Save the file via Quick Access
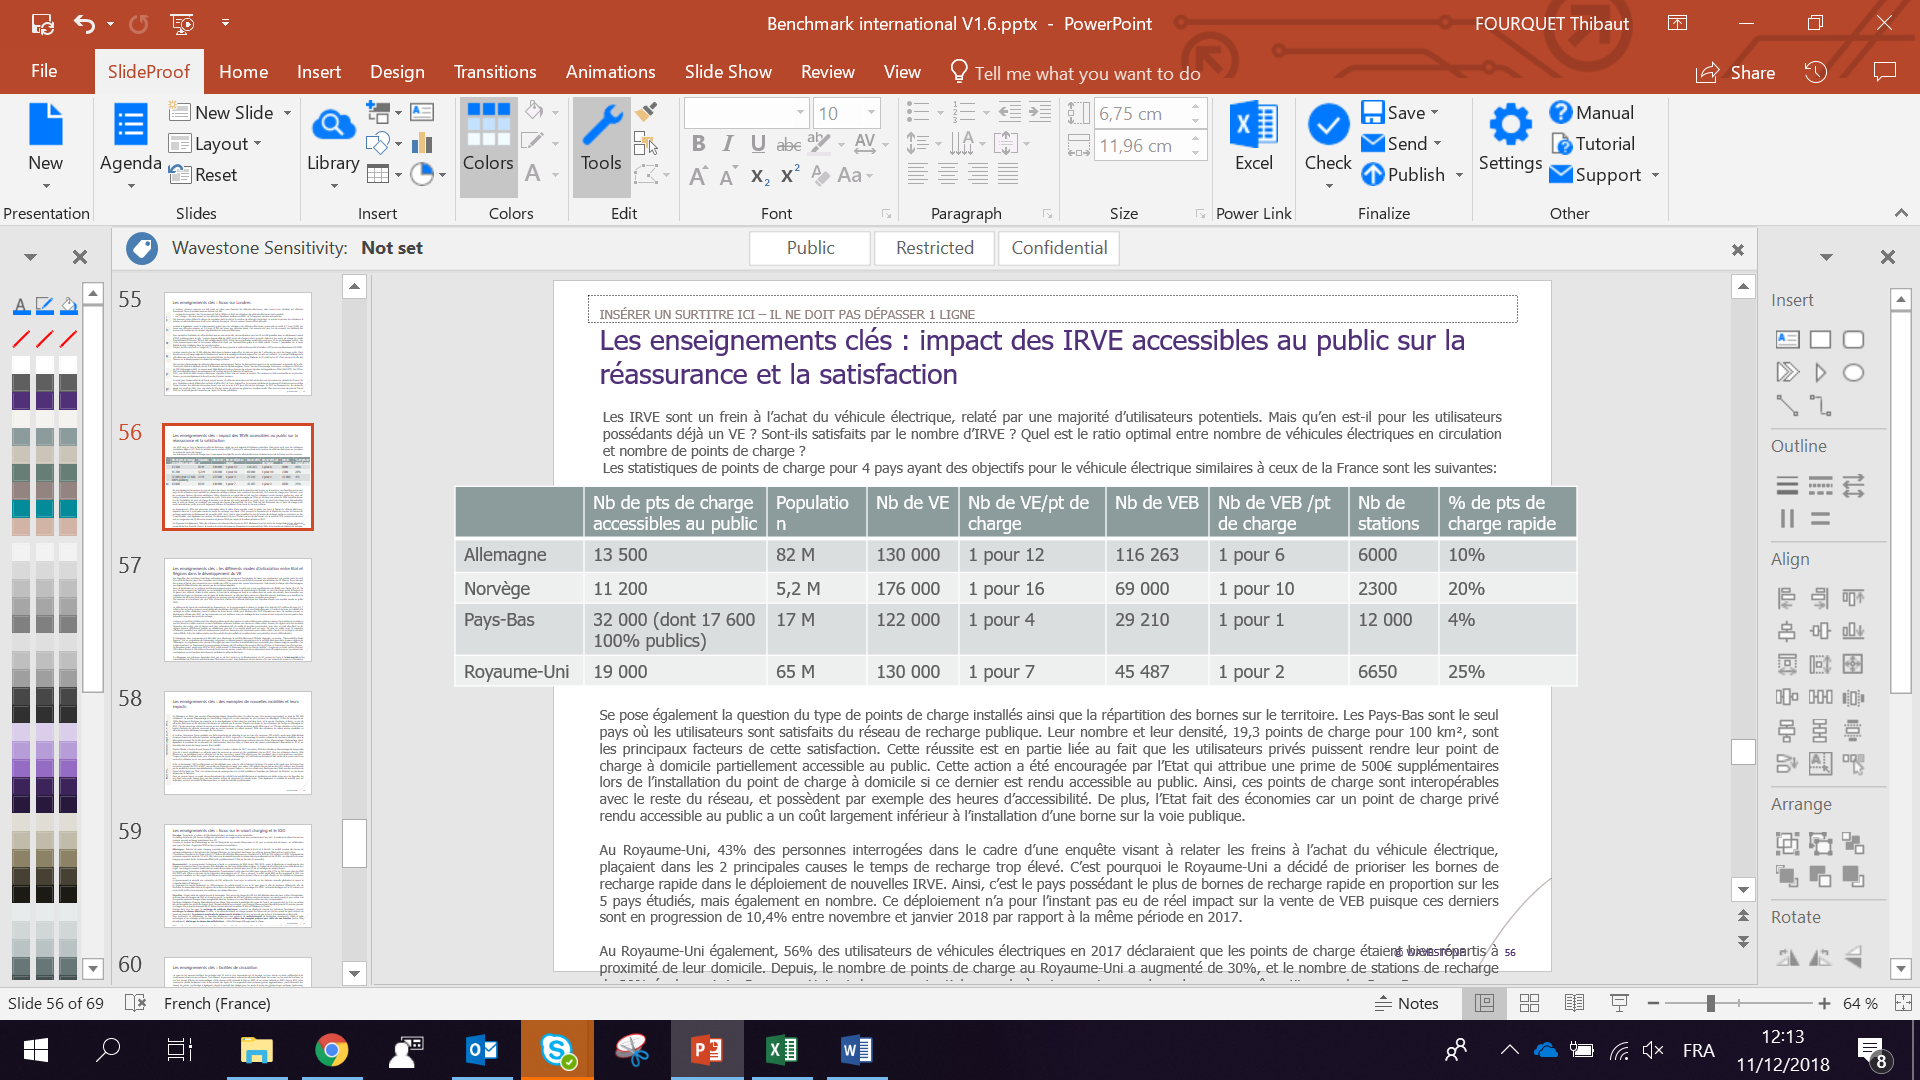 click(42, 23)
